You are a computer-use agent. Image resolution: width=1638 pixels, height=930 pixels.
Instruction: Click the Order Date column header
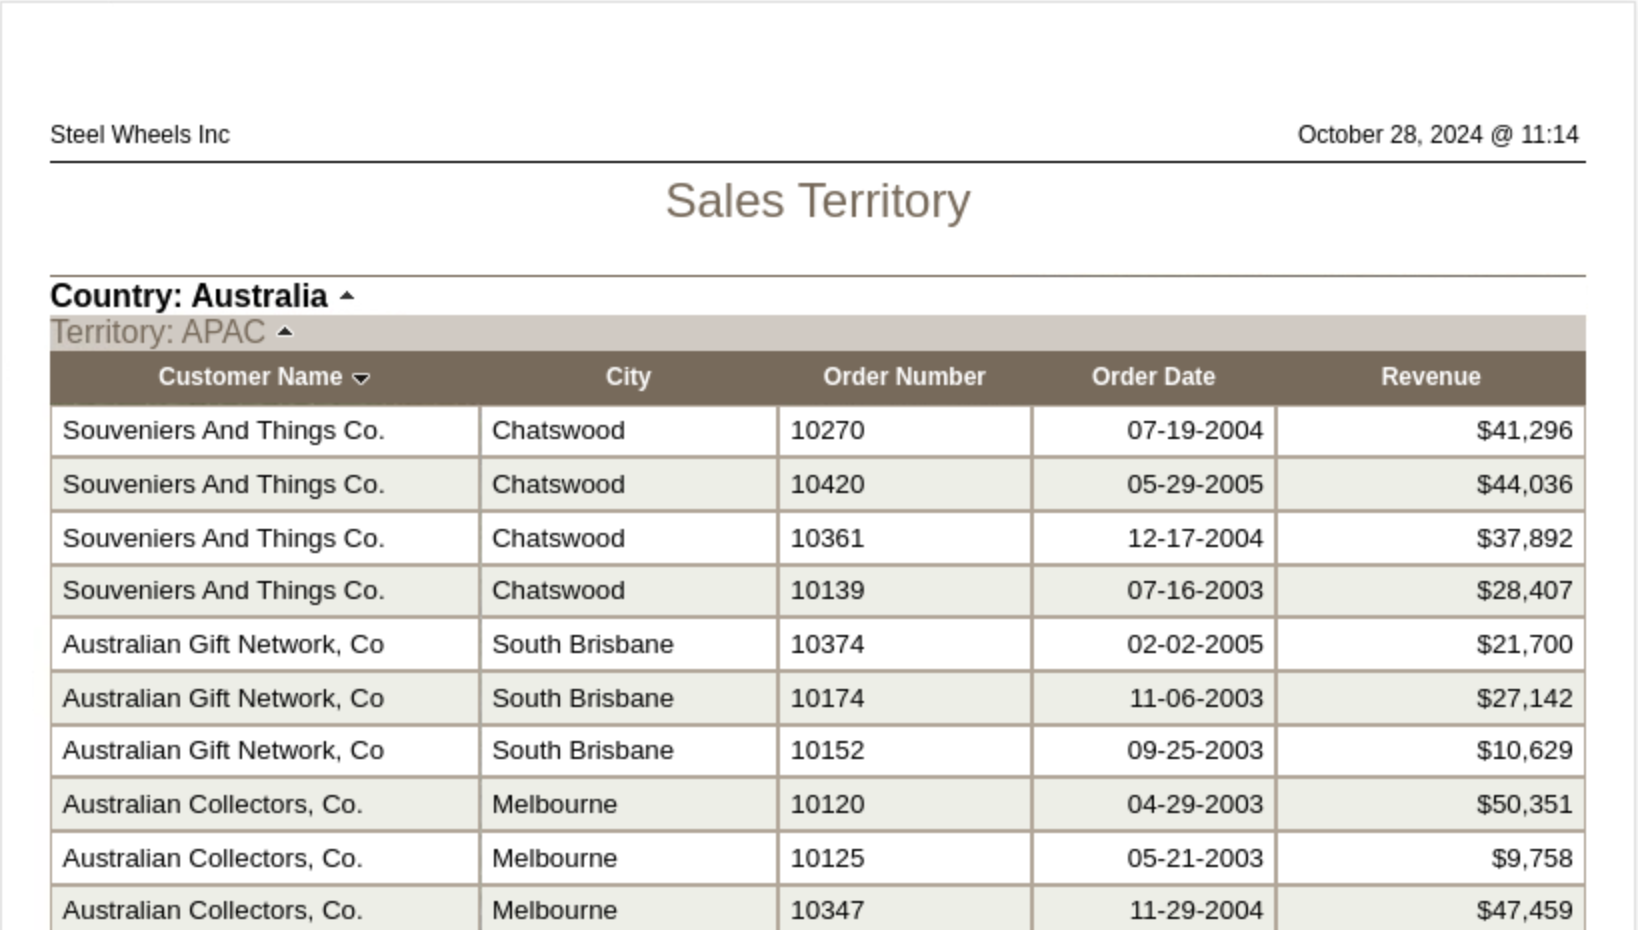pyautogui.click(x=1153, y=377)
